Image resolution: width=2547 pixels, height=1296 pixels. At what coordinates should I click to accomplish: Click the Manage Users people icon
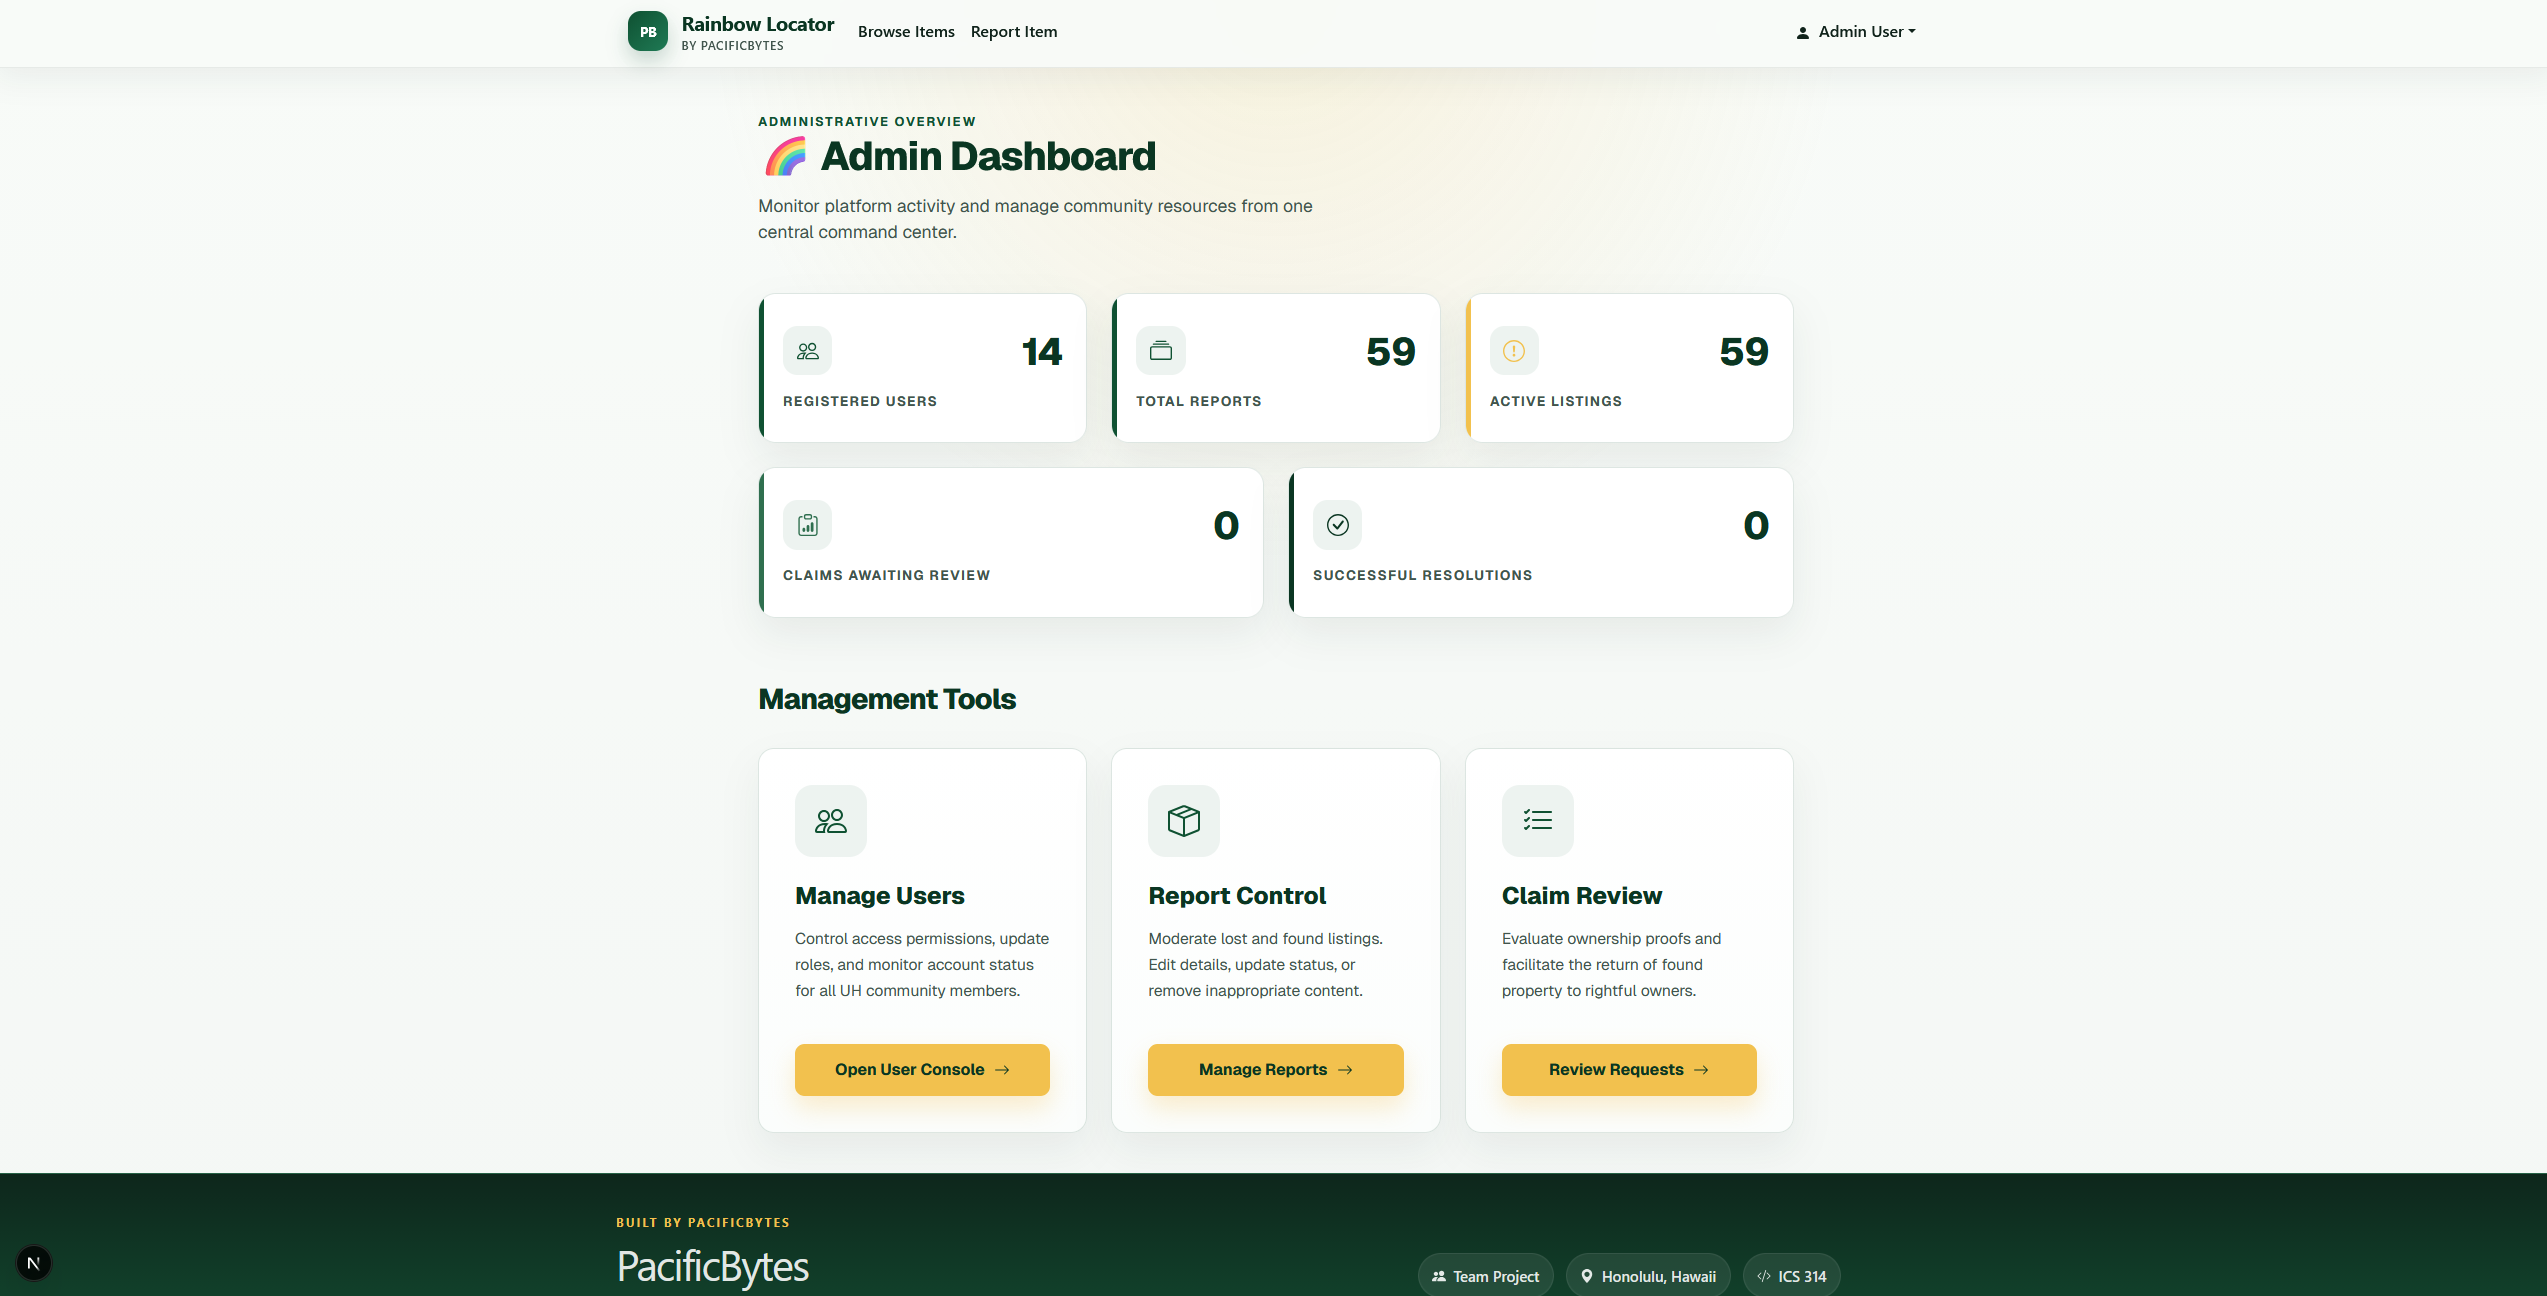pos(830,821)
